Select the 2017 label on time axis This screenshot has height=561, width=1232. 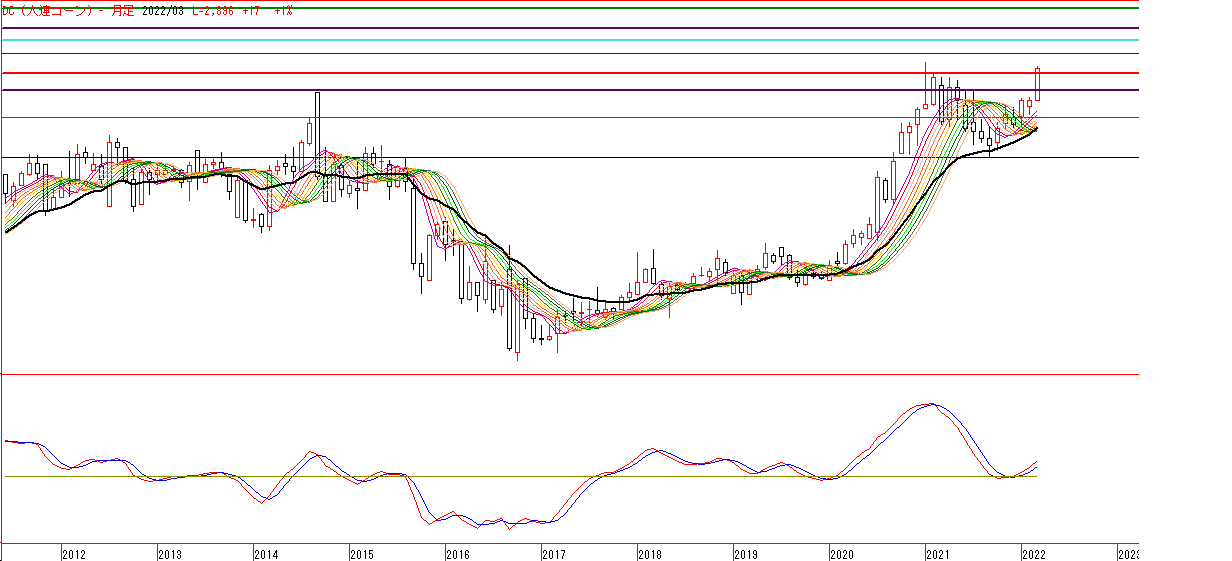554,554
